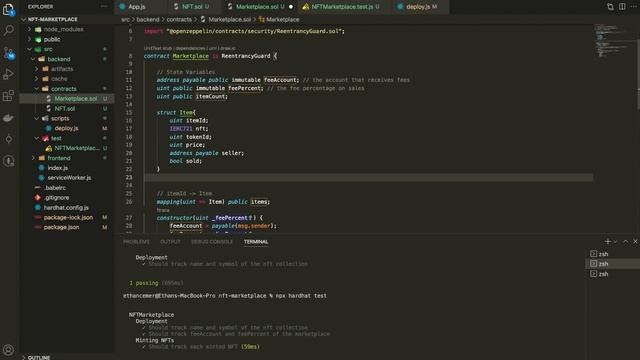Close the terminal panel
This screenshot has height=360, width=640.
[x=635, y=242]
